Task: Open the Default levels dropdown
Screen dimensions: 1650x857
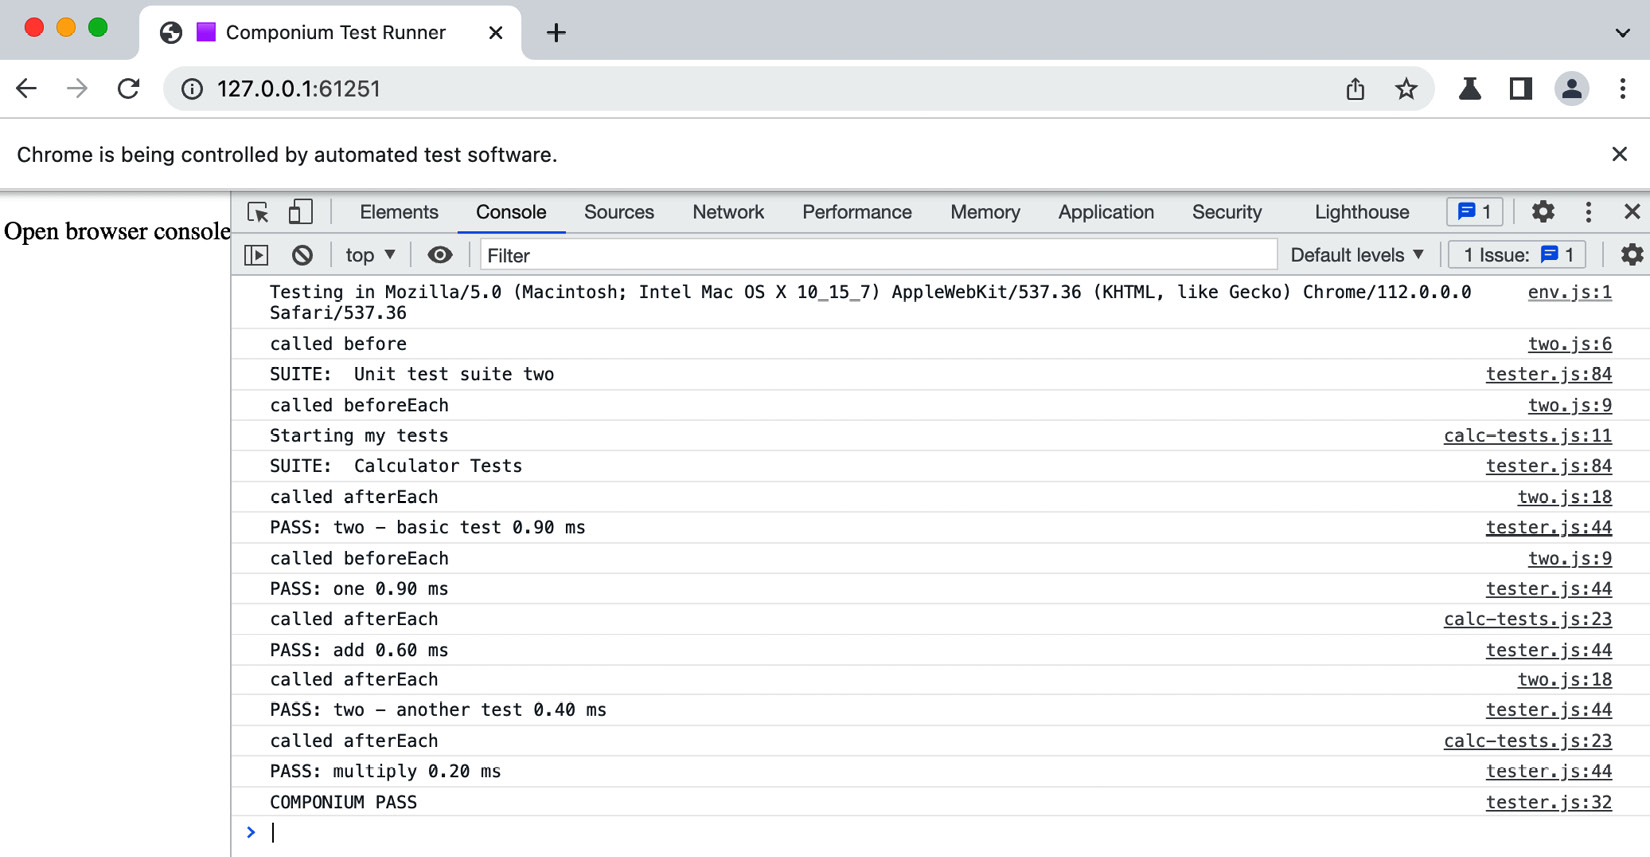Action: [1357, 255]
